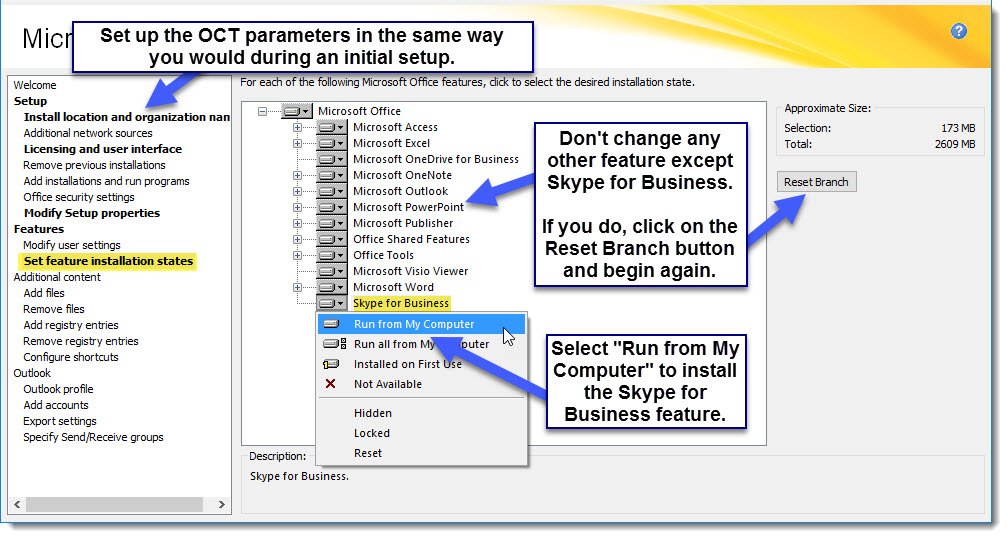Expand the Microsoft Word tree node
Viewport: 1007px width, 538px height.
click(297, 288)
